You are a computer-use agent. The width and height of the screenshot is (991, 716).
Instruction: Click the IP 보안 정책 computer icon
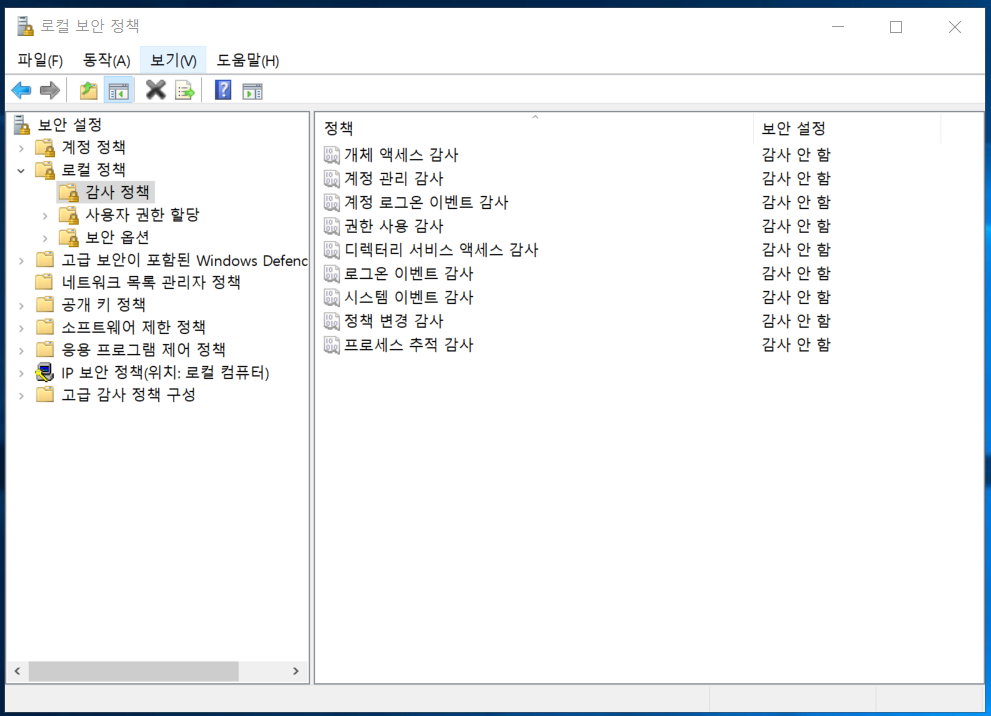(45, 372)
